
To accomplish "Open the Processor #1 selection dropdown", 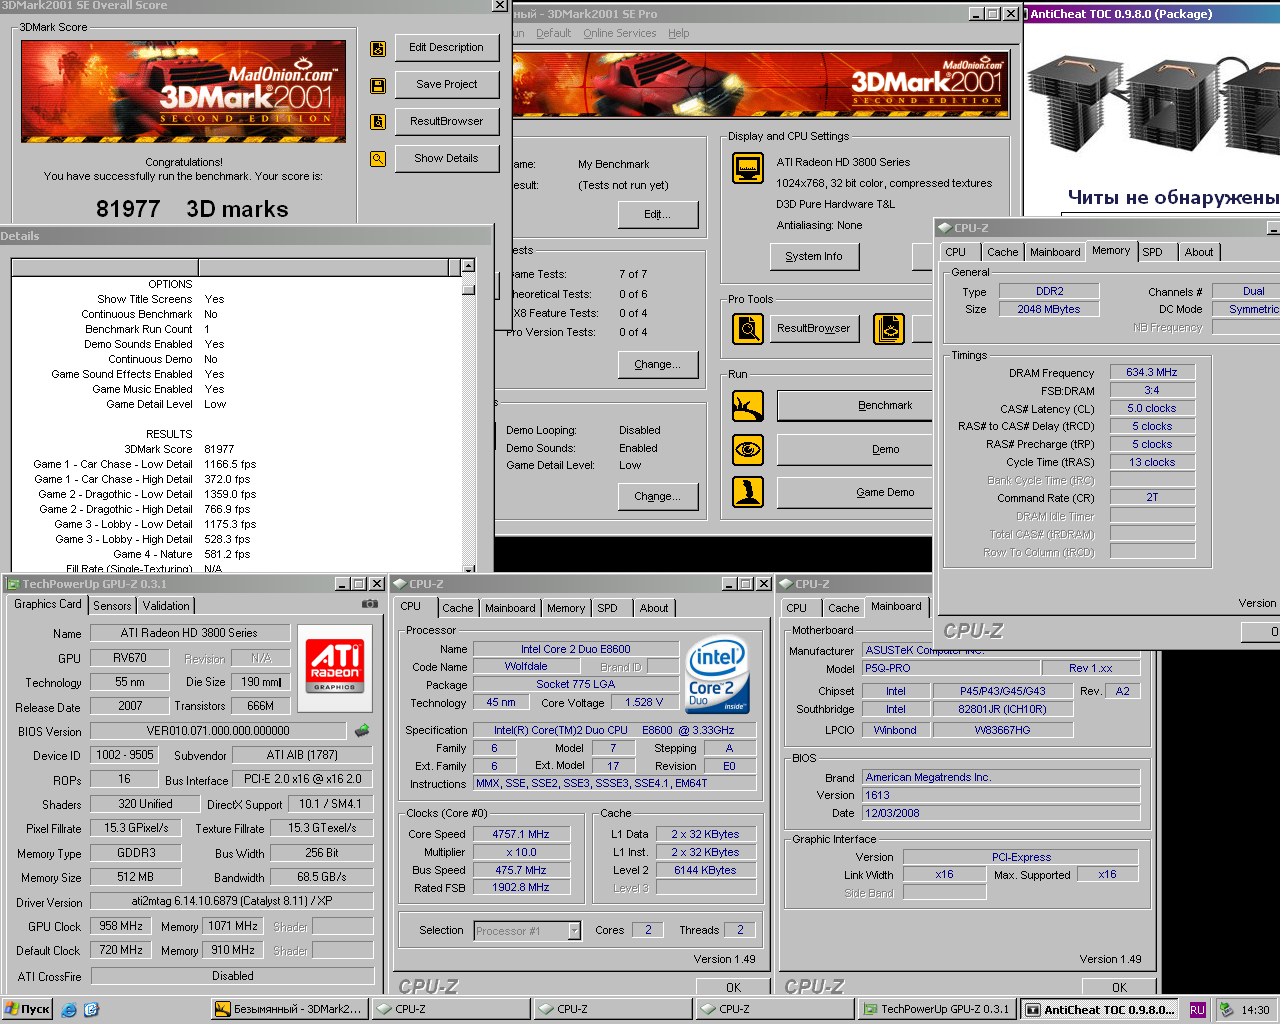I will [x=574, y=931].
